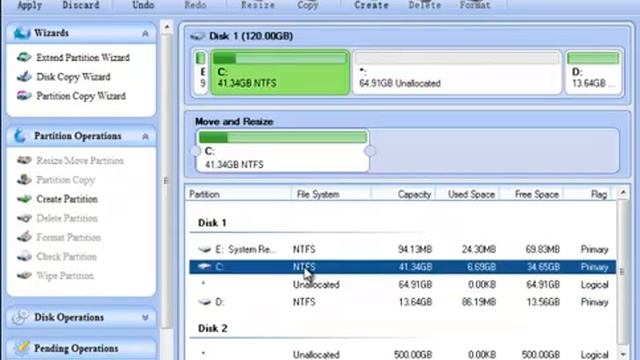Collapse the Partition Operations panel chevron
This screenshot has height=360, width=640.
click(x=145, y=136)
